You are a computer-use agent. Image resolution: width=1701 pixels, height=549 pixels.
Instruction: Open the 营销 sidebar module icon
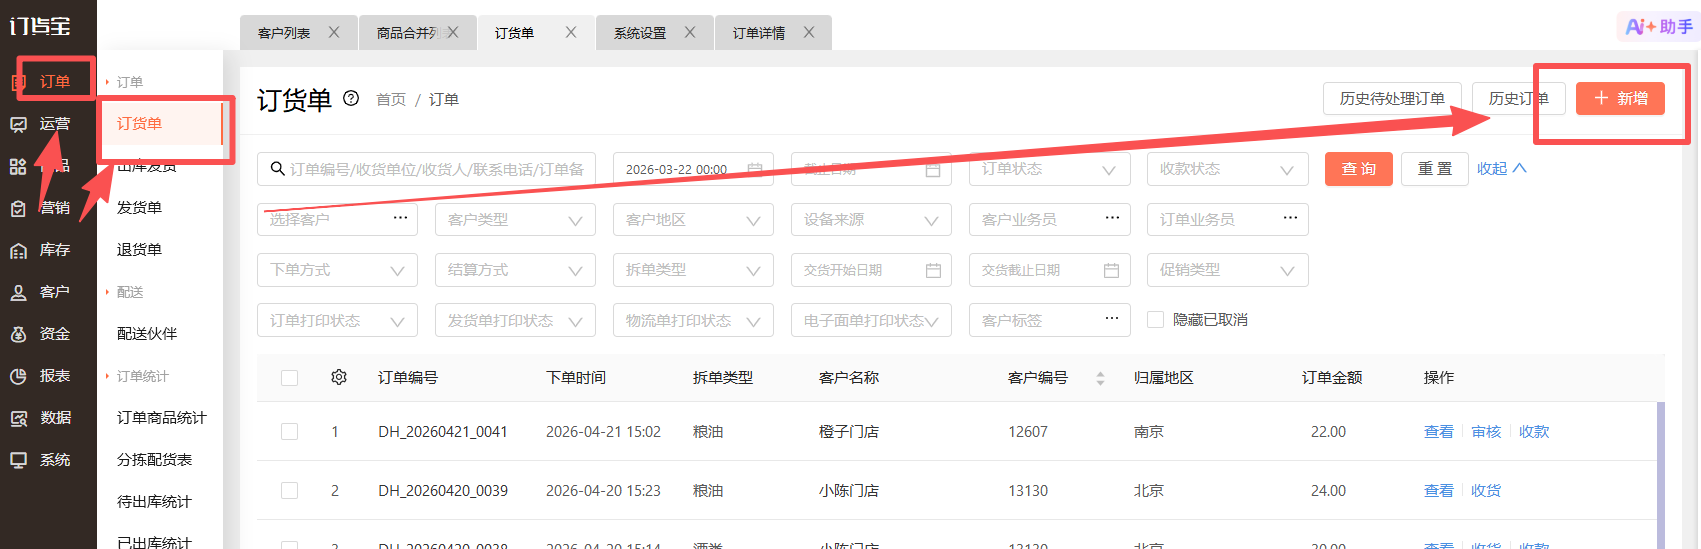18,208
